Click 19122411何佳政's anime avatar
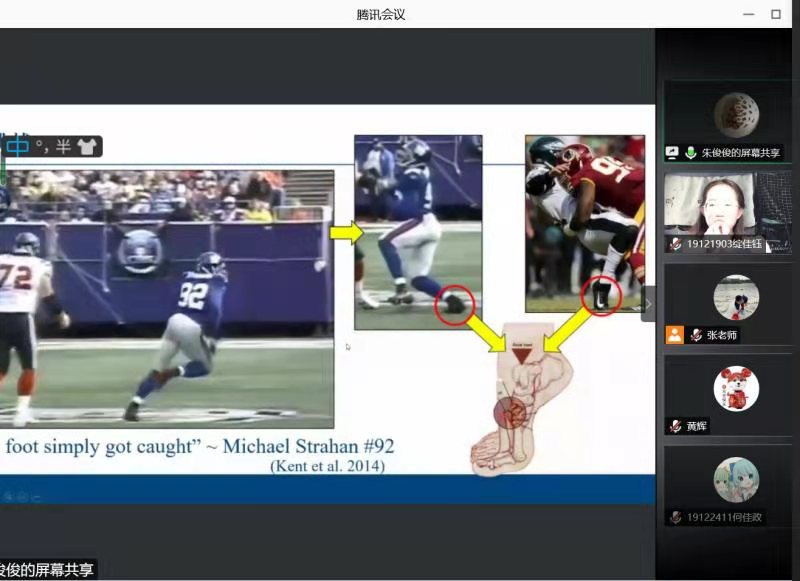The height and width of the screenshot is (581, 800). pyautogui.click(x=735, y=479)
